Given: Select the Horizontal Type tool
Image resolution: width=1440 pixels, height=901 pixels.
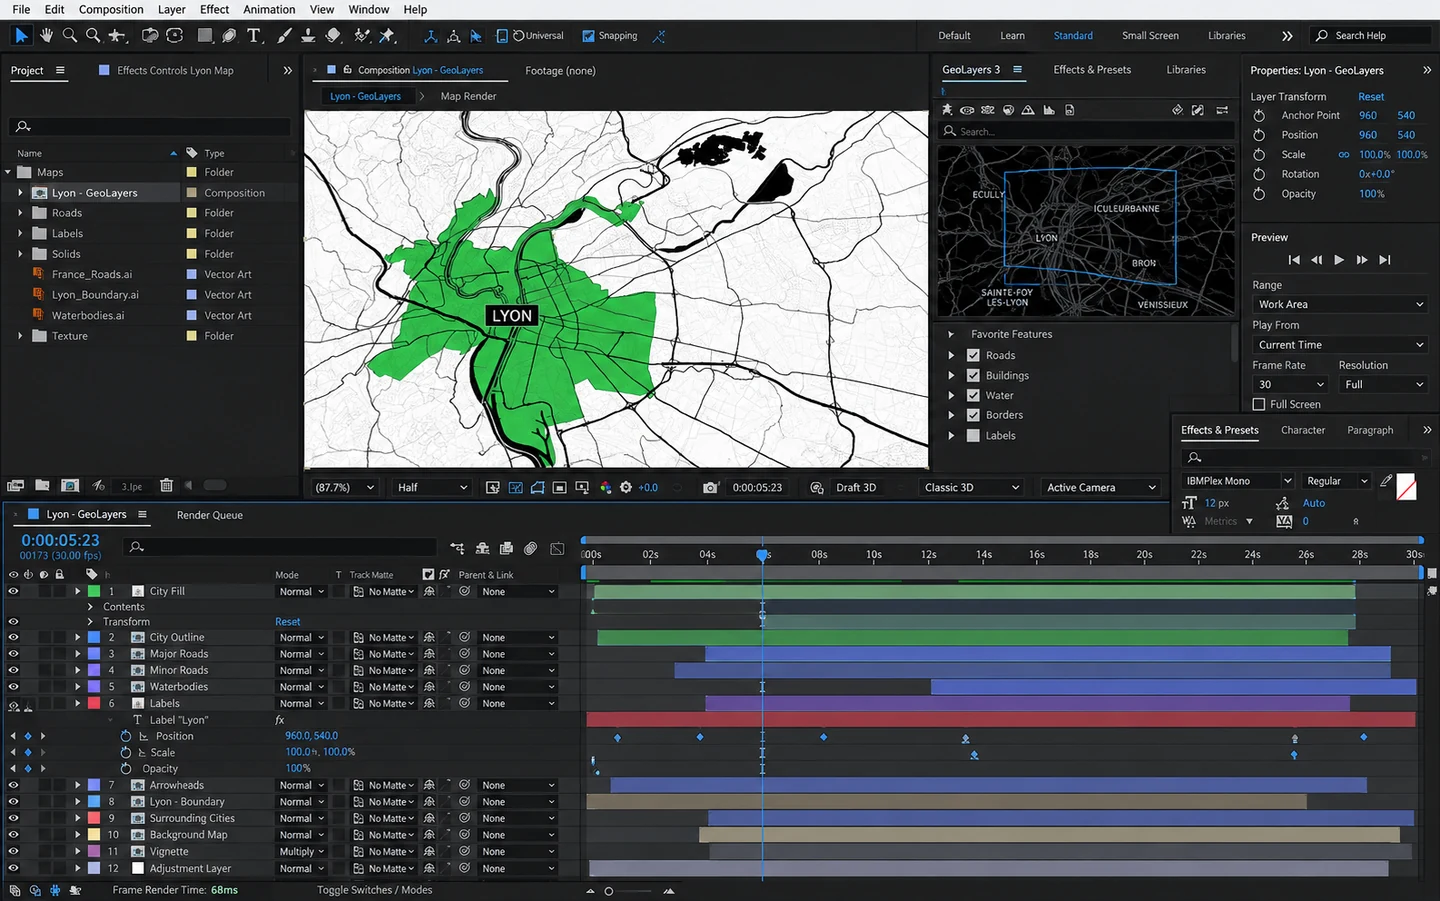Looking at the screenshot, I should 254,35.
